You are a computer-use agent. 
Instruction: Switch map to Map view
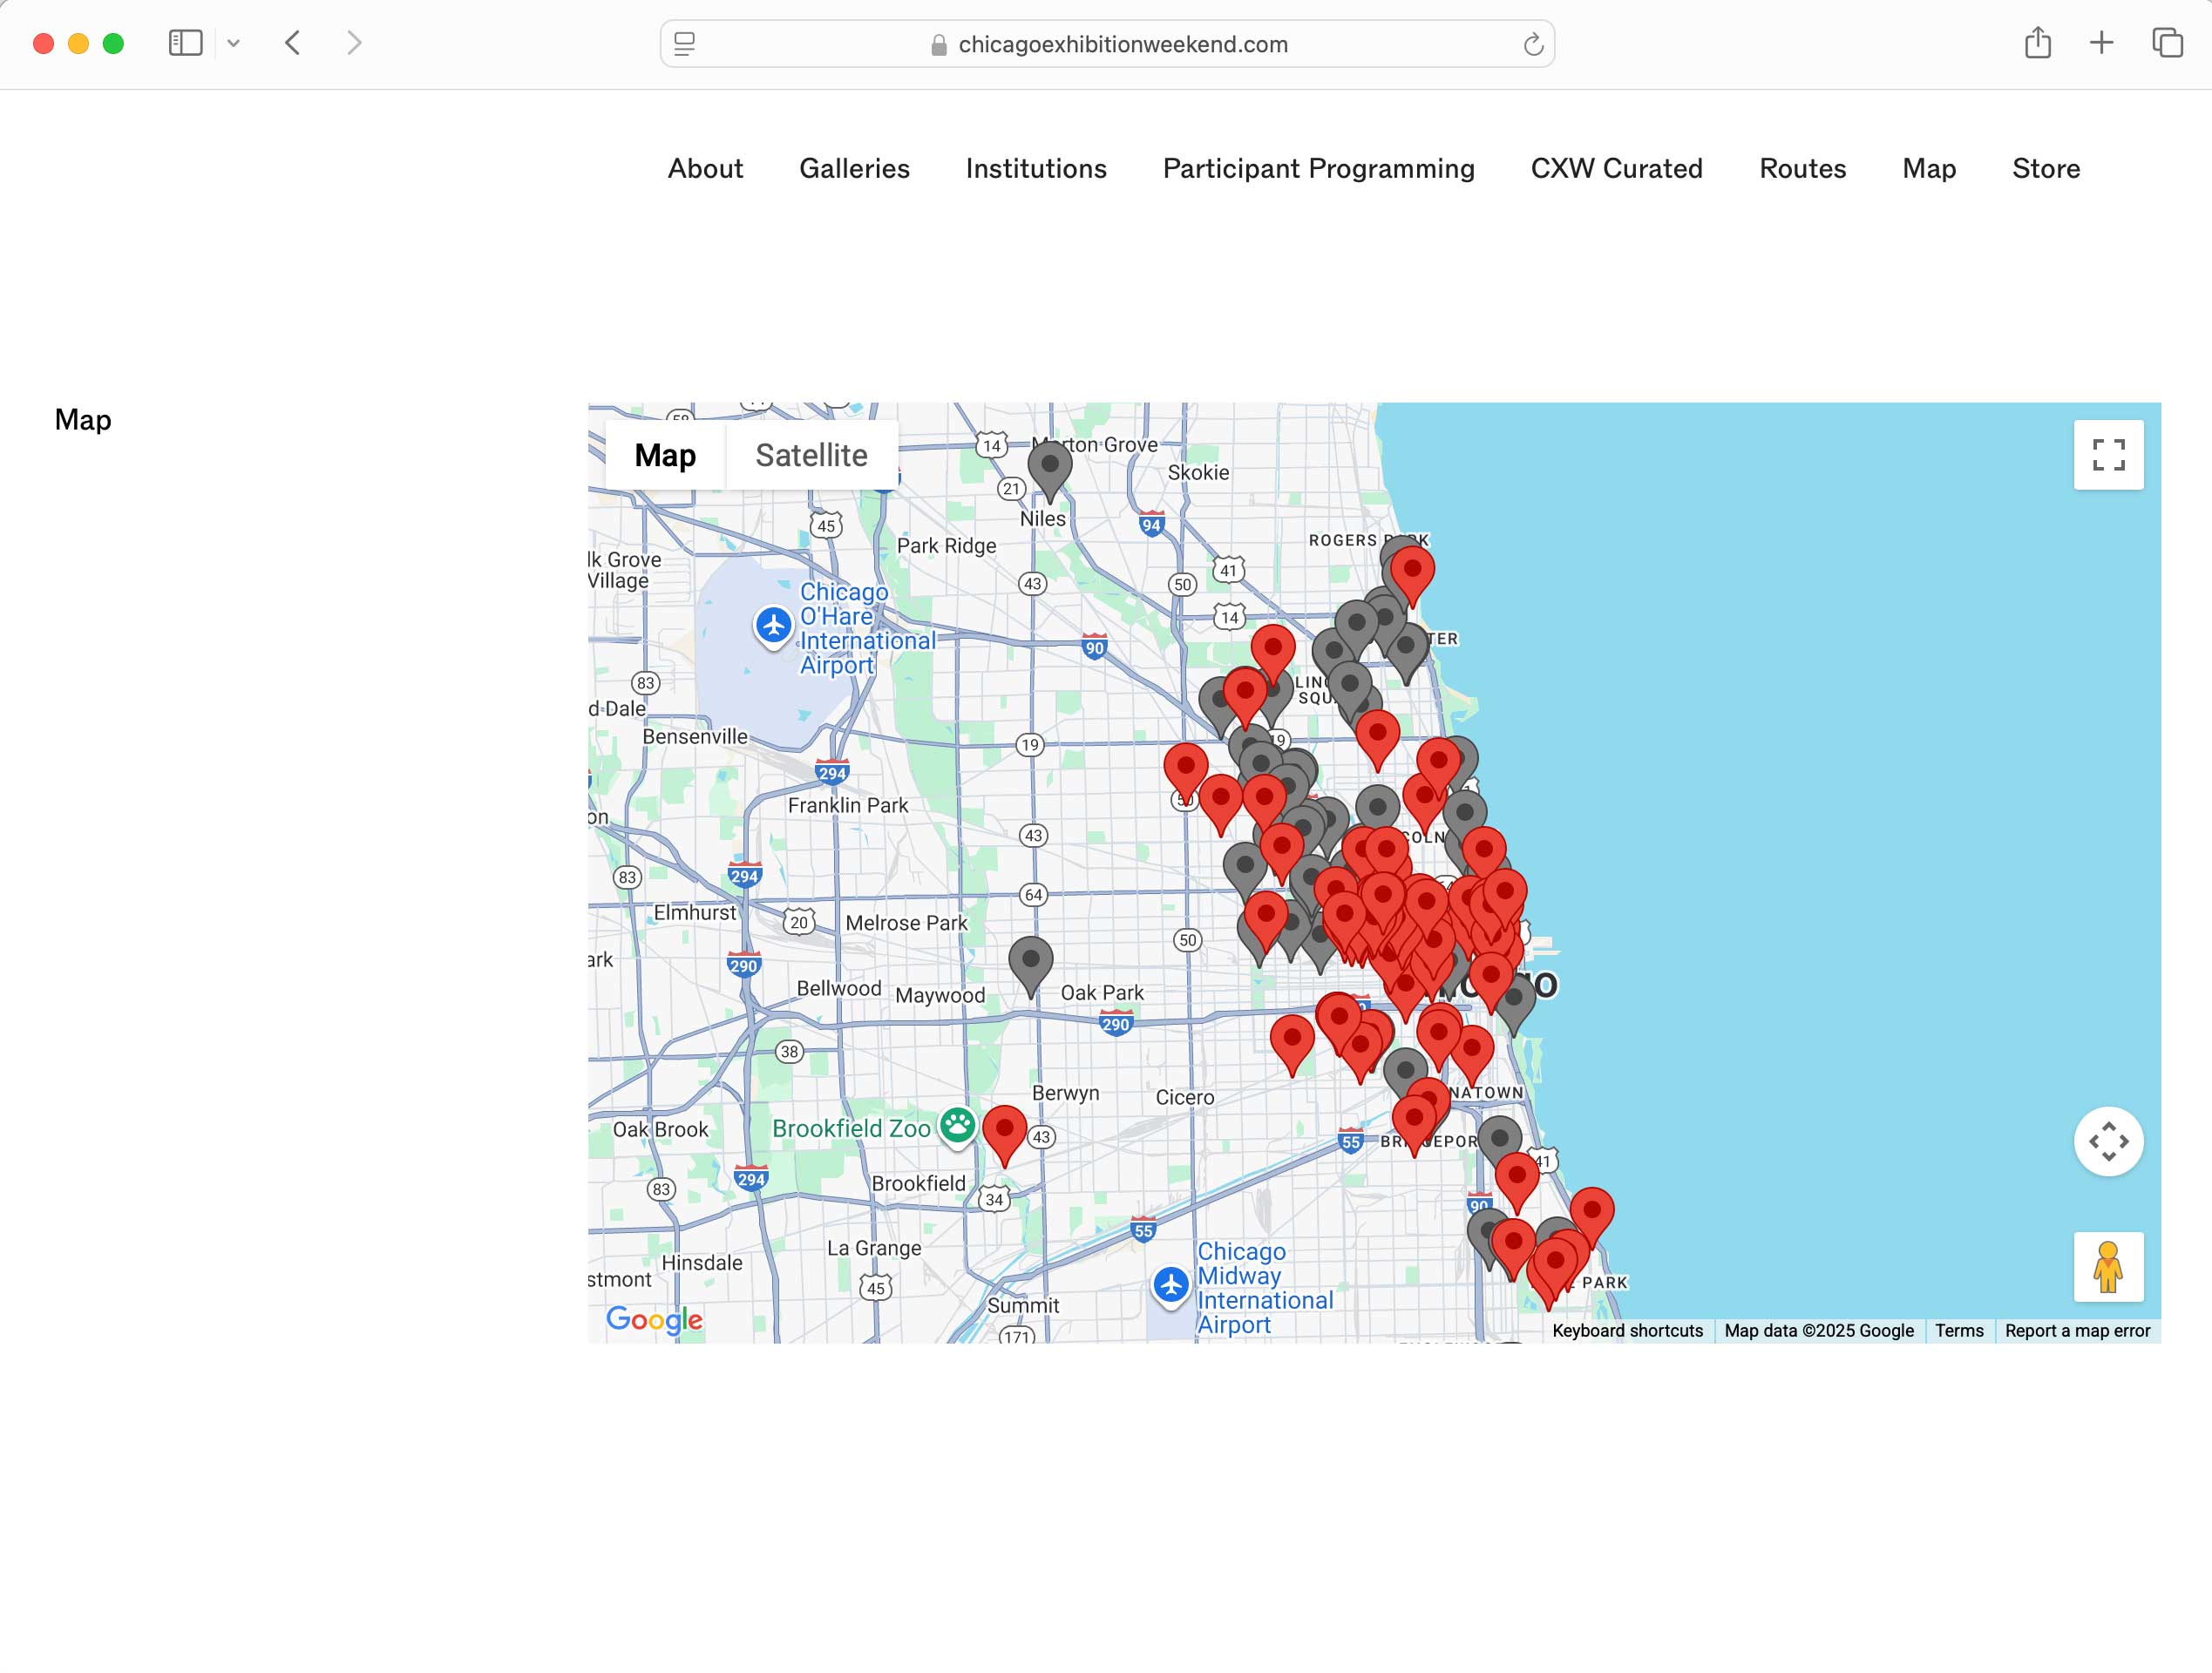point(665,455)
